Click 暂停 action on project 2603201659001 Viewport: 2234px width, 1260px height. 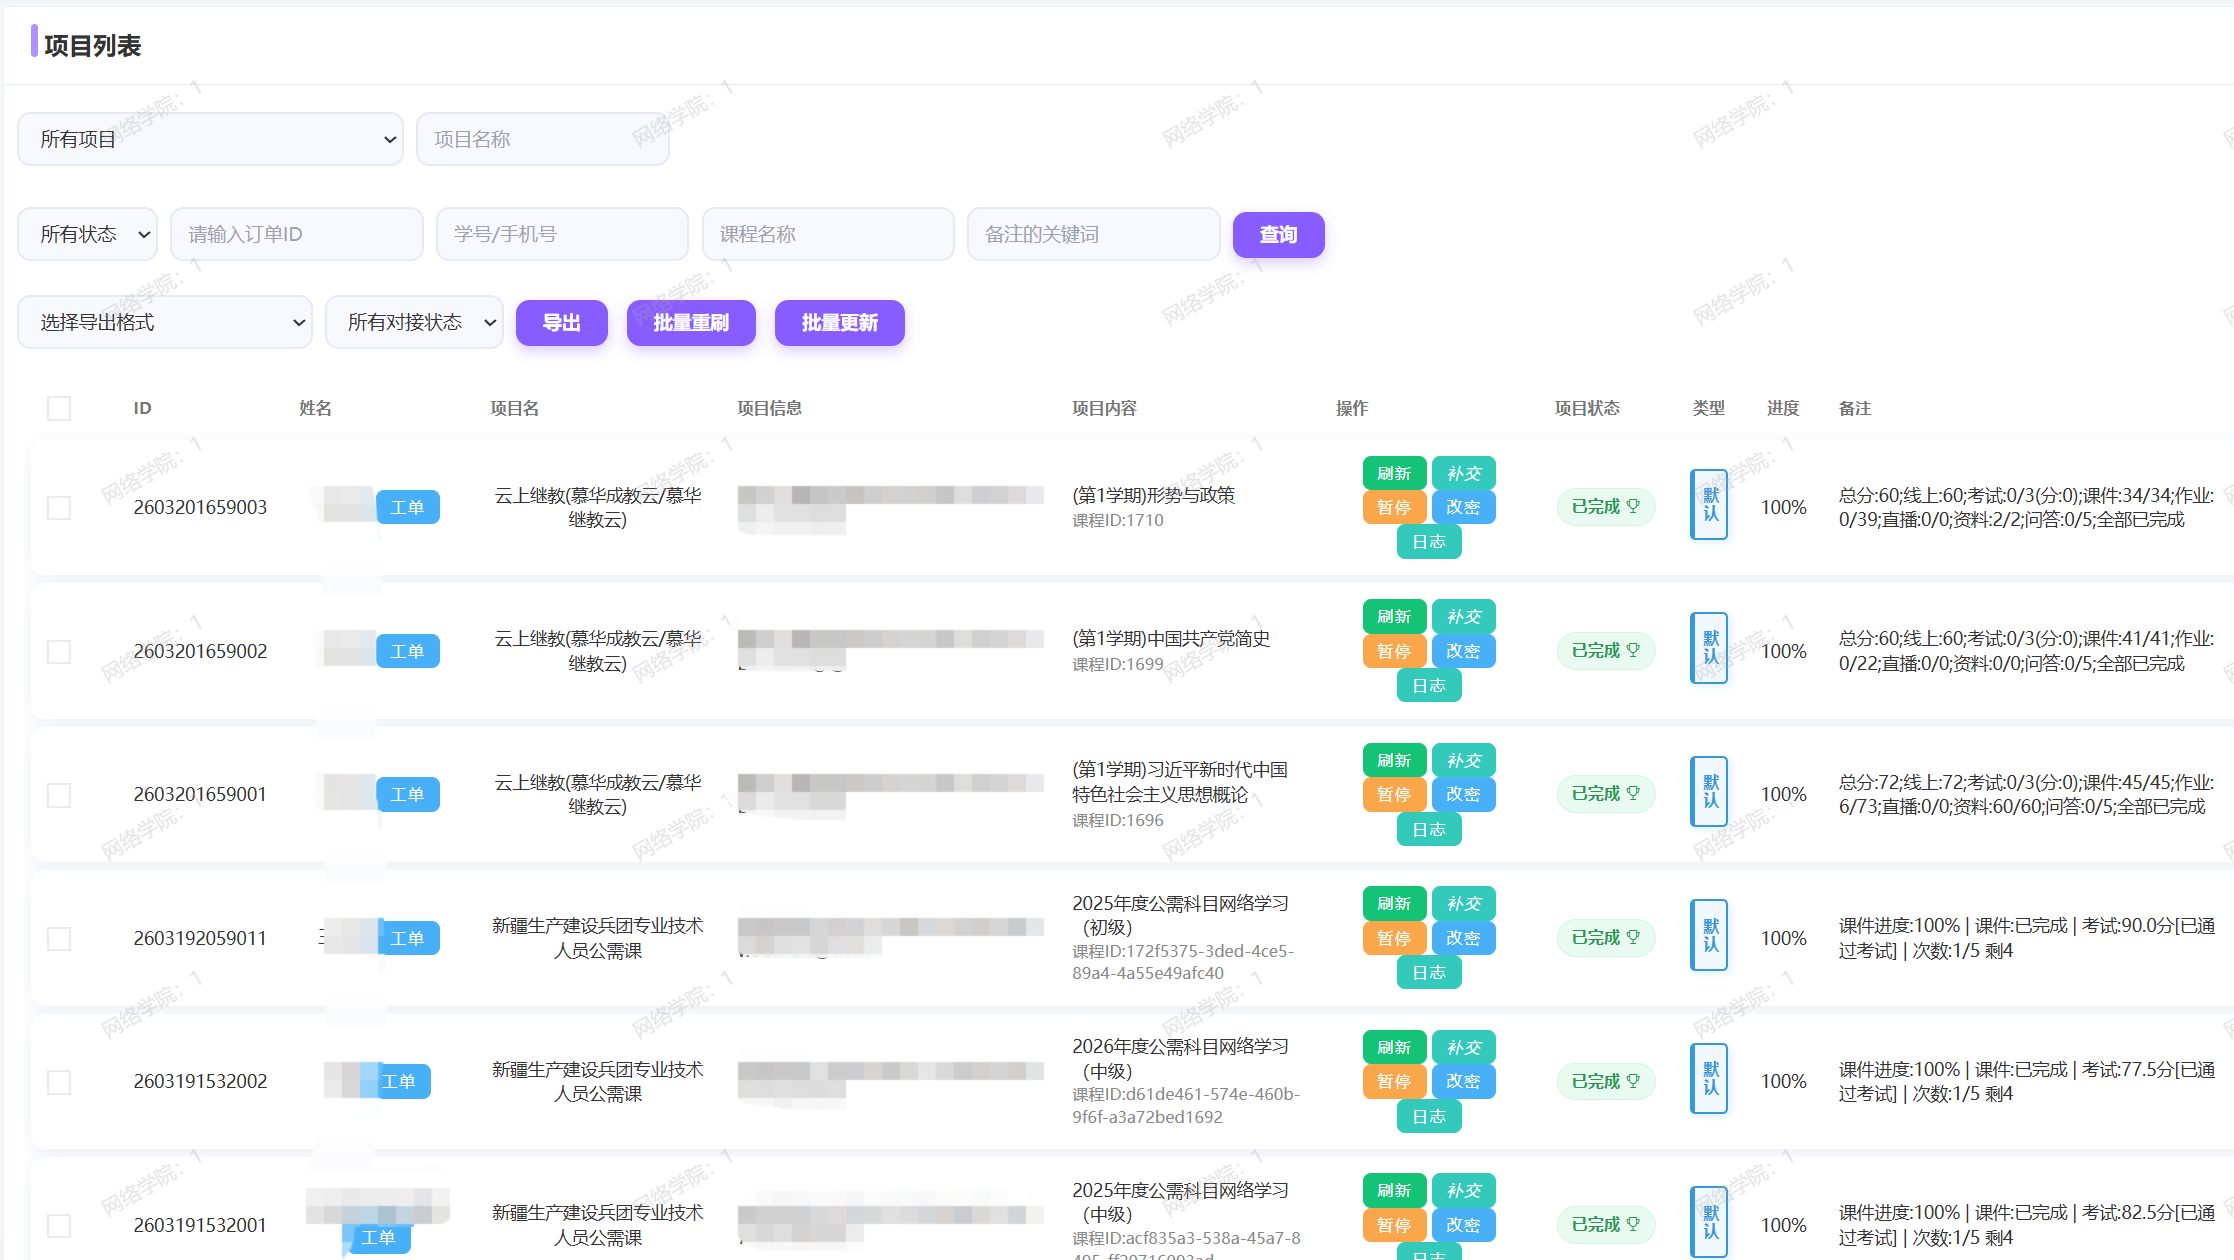(1394, 794)
